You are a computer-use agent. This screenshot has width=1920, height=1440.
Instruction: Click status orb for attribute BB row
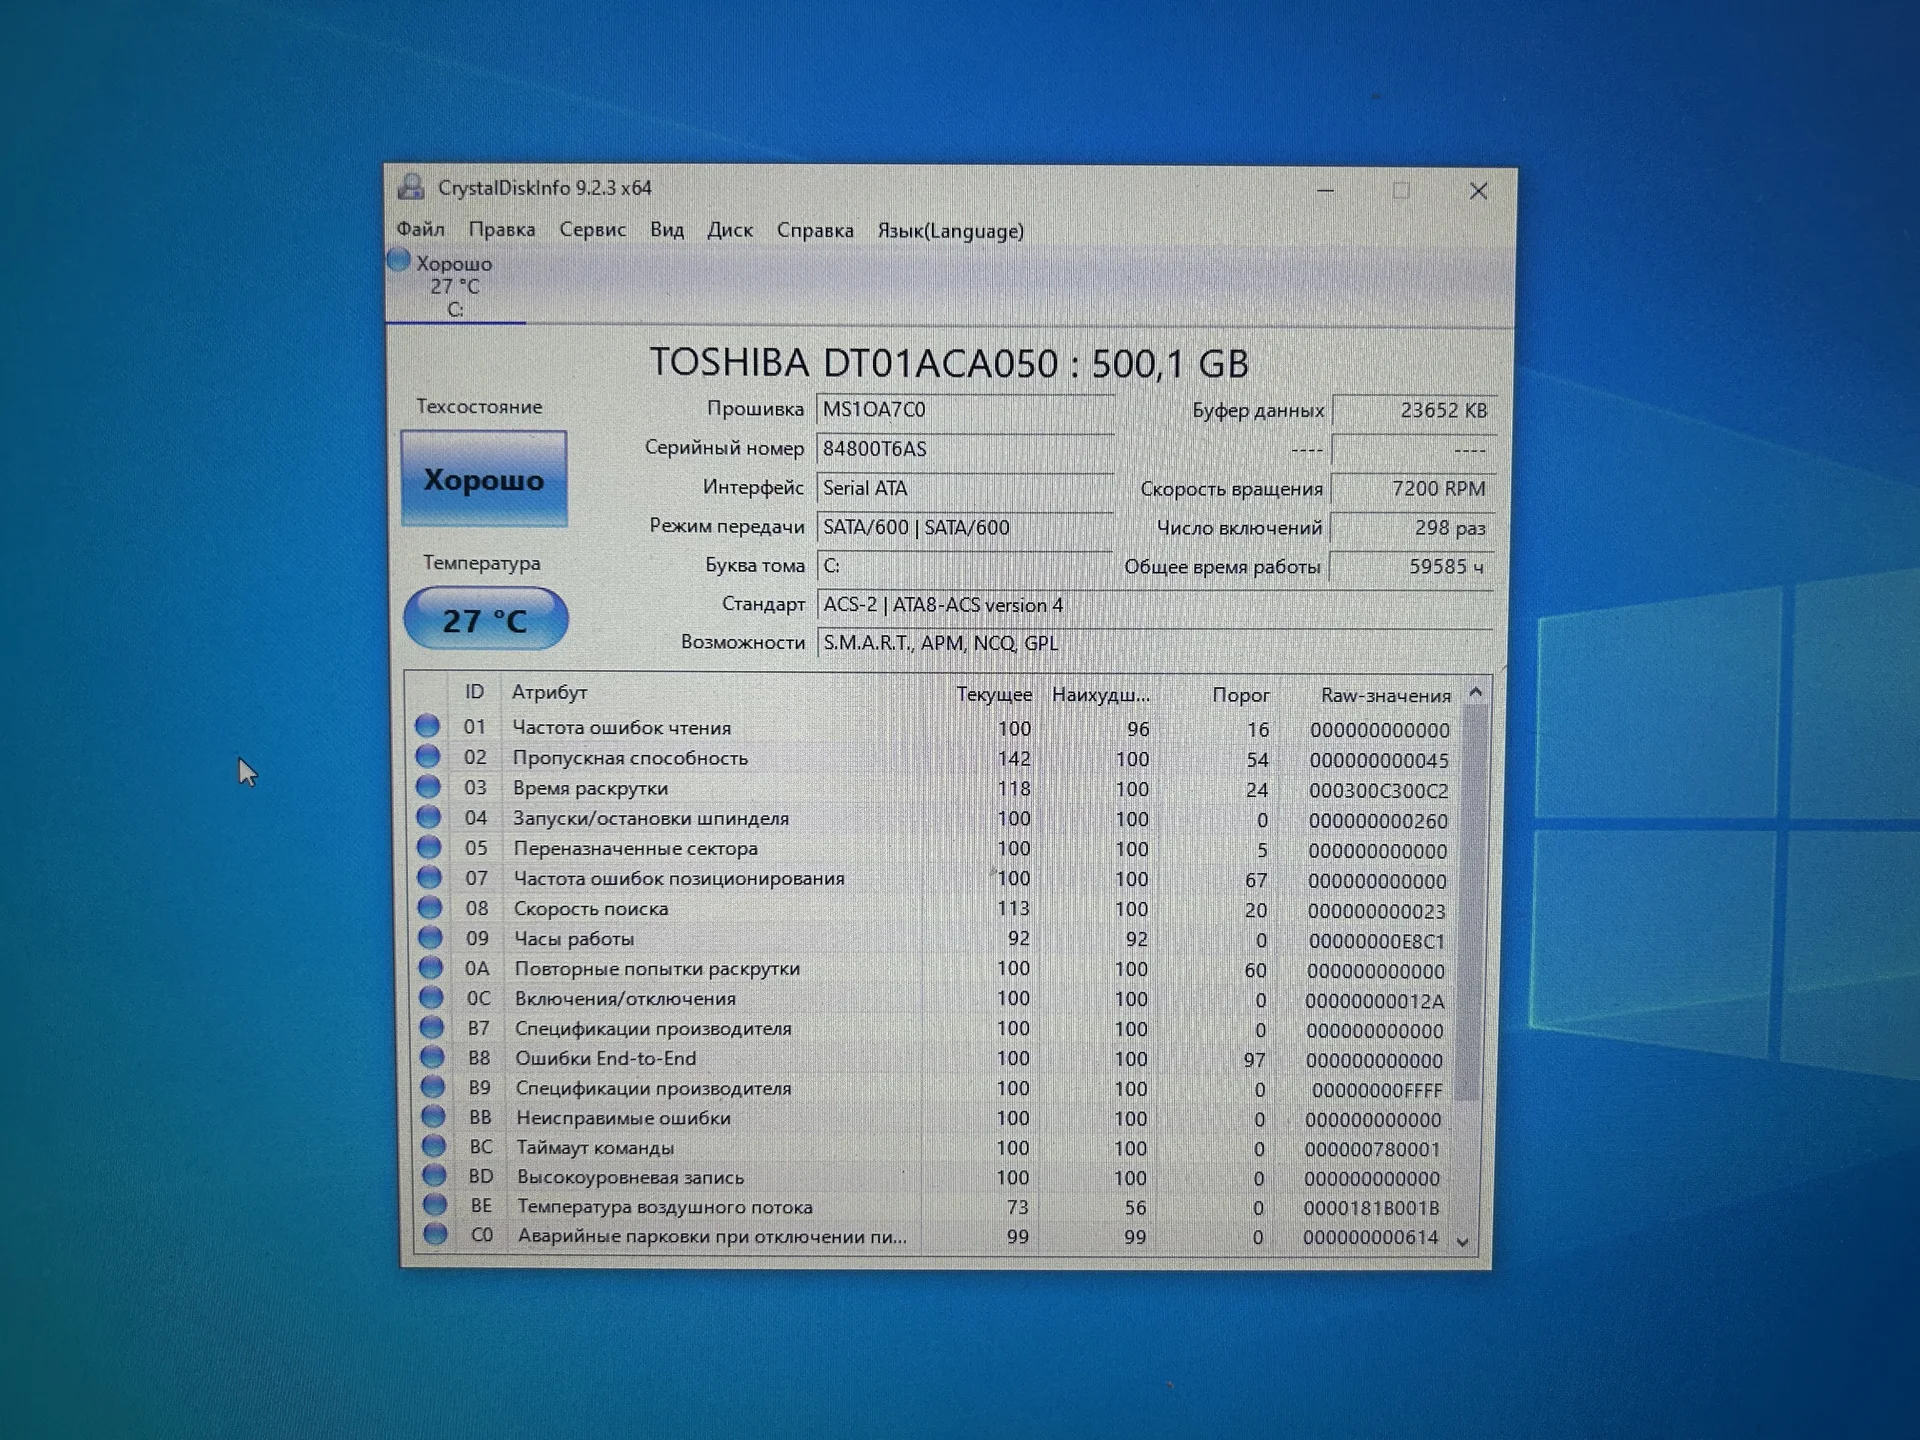point(434,1116)
